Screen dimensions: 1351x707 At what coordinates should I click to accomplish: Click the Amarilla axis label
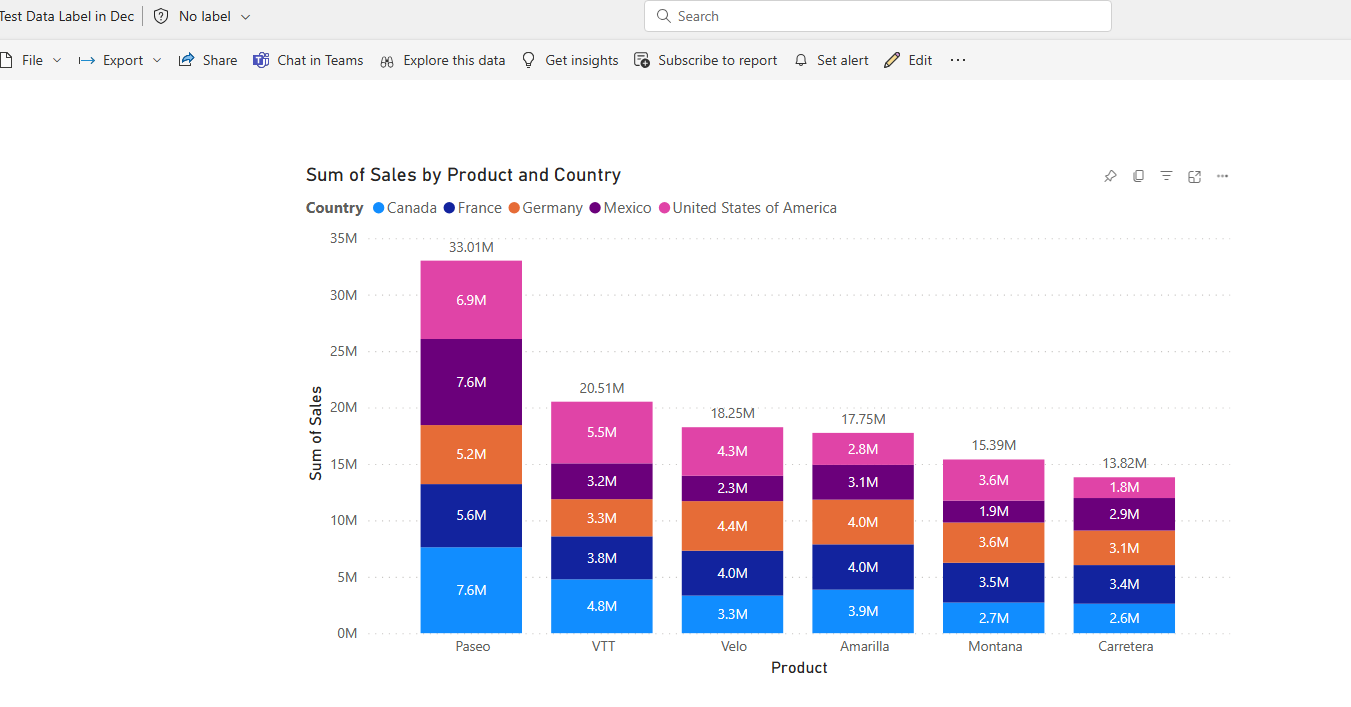pos(864,647)
